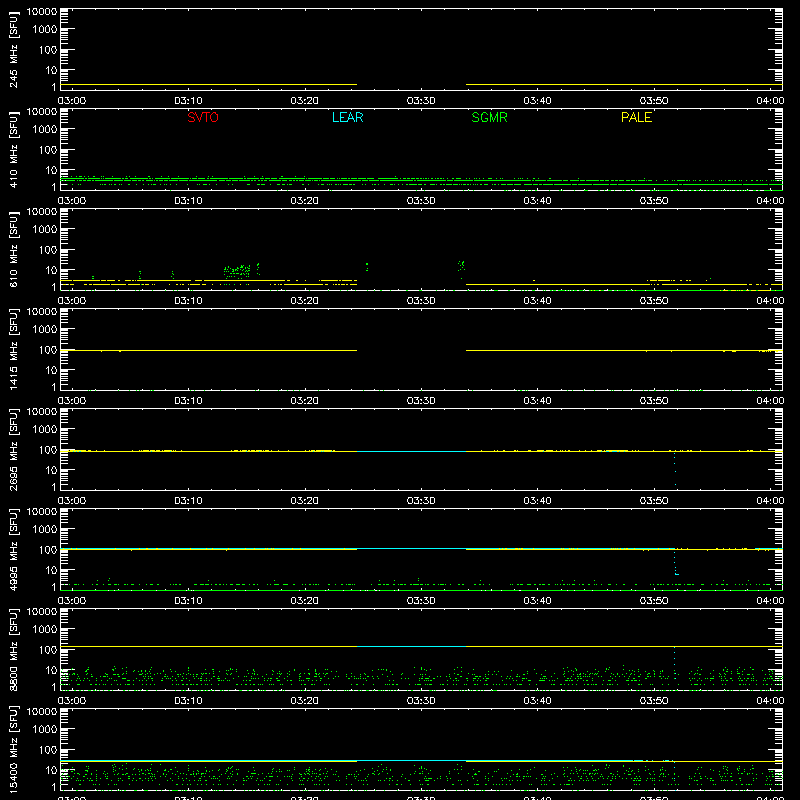Click cyan dropout spike in 2695 MHz panel
This screenshot has width=800, height=800.
point(675,468)
